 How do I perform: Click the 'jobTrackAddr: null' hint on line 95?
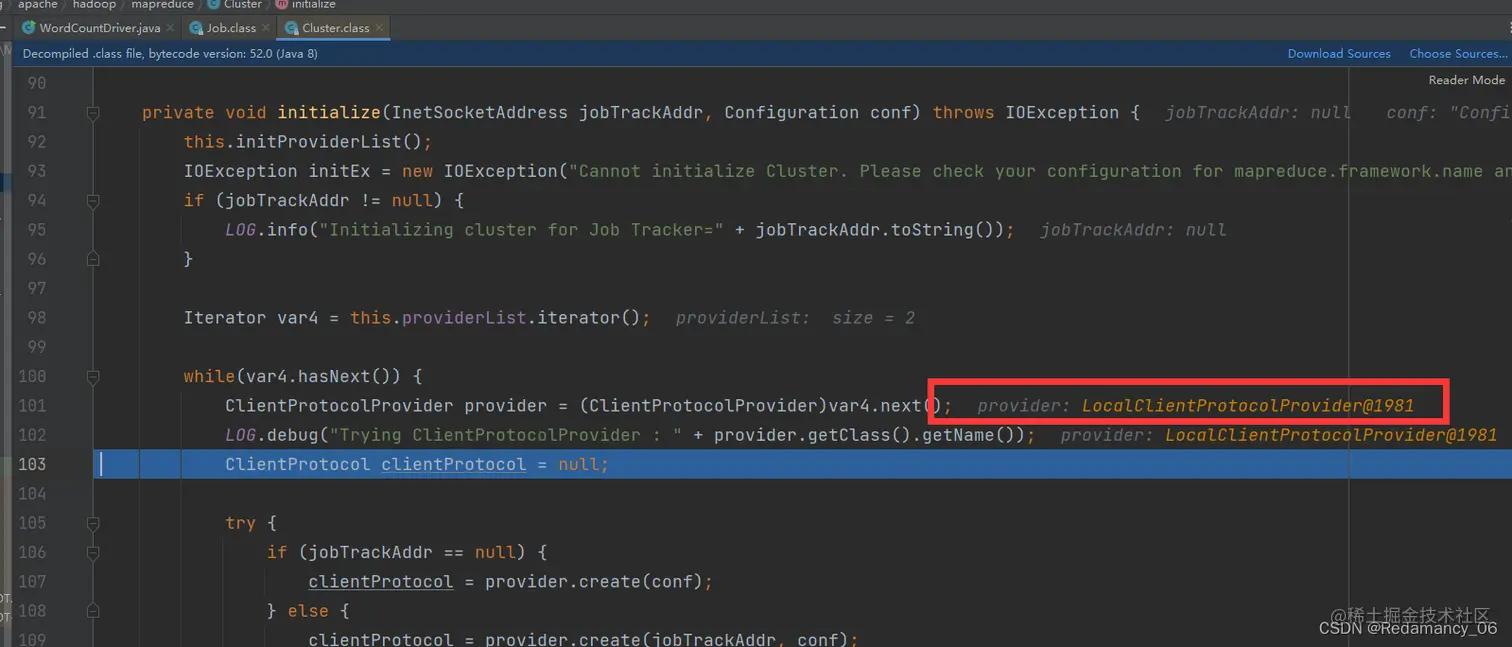[1133, 230]
